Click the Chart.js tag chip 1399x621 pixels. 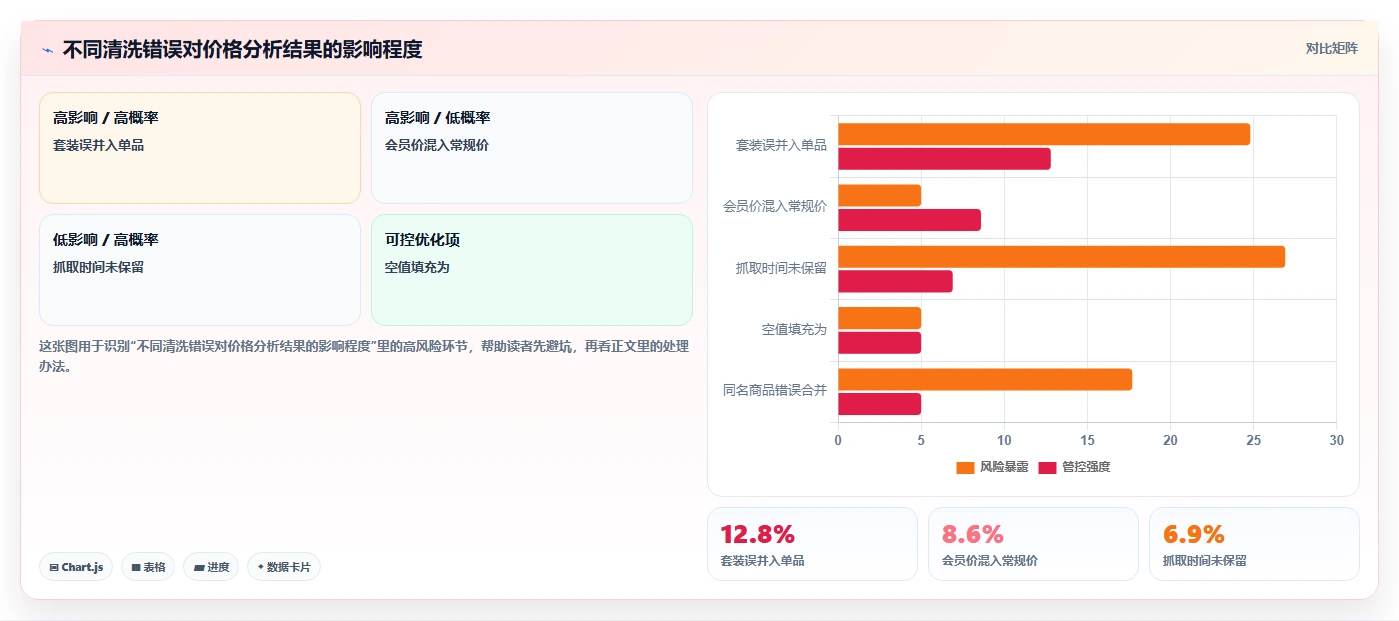[x=76, y=567]
